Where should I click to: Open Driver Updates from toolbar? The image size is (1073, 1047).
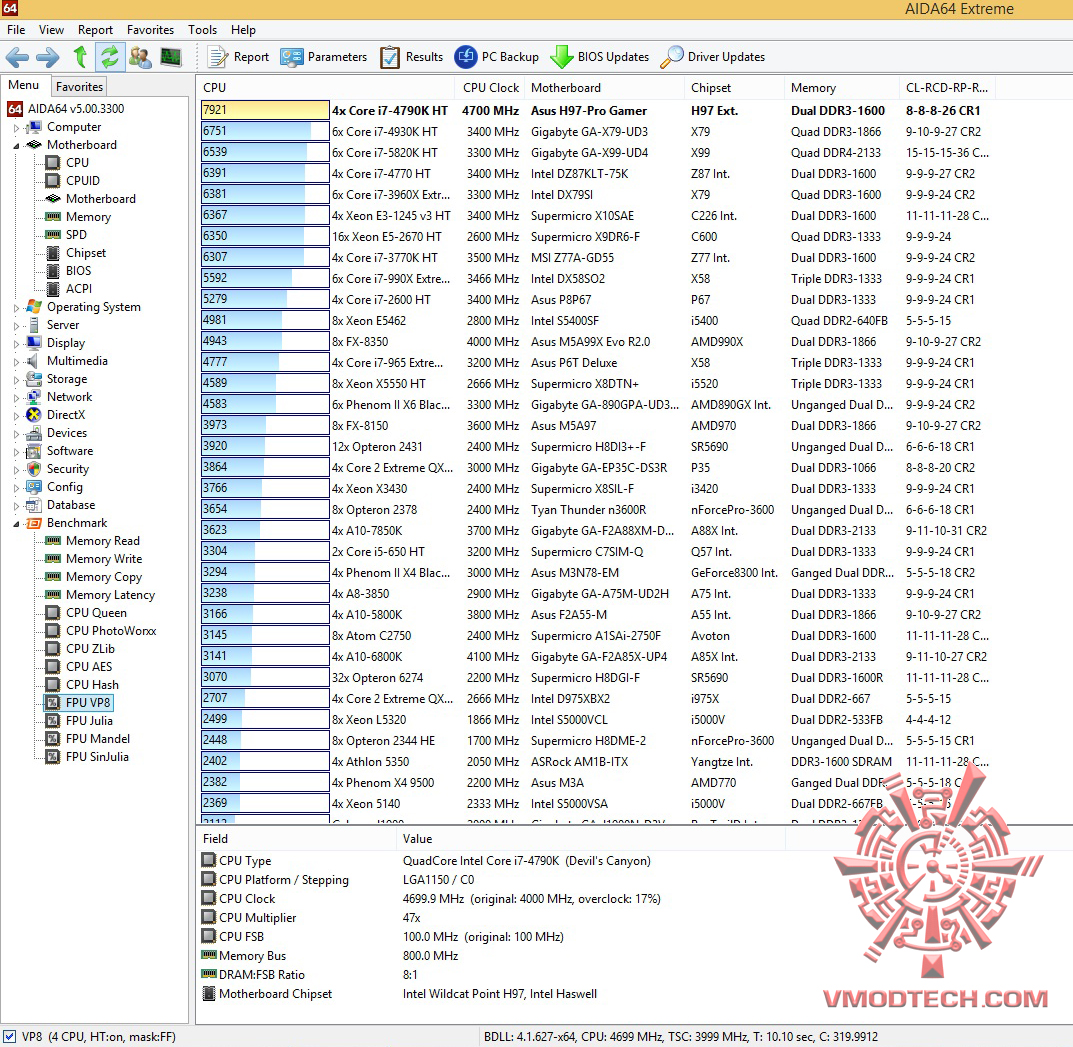713,57
